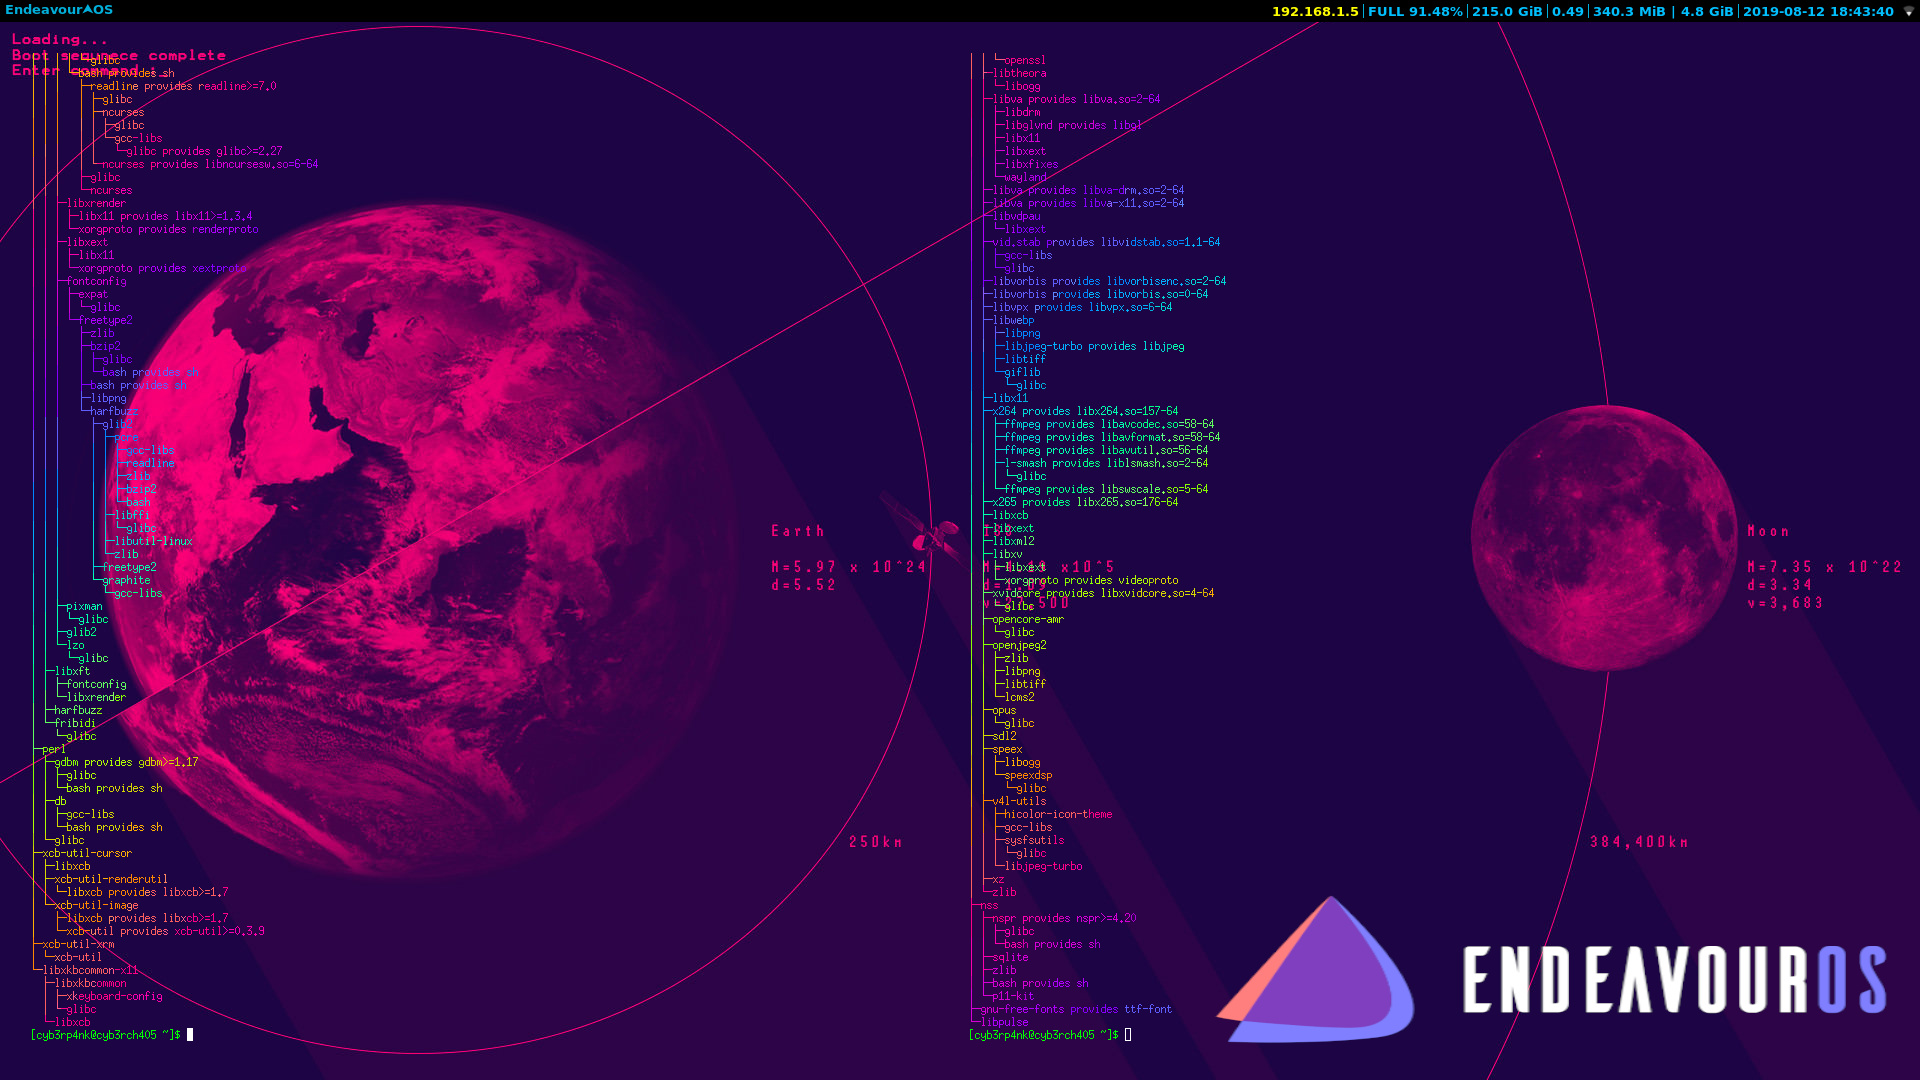1920x1080 pixels.
Task: Click 'libxml2' in right terminal
Action: 1013,541
